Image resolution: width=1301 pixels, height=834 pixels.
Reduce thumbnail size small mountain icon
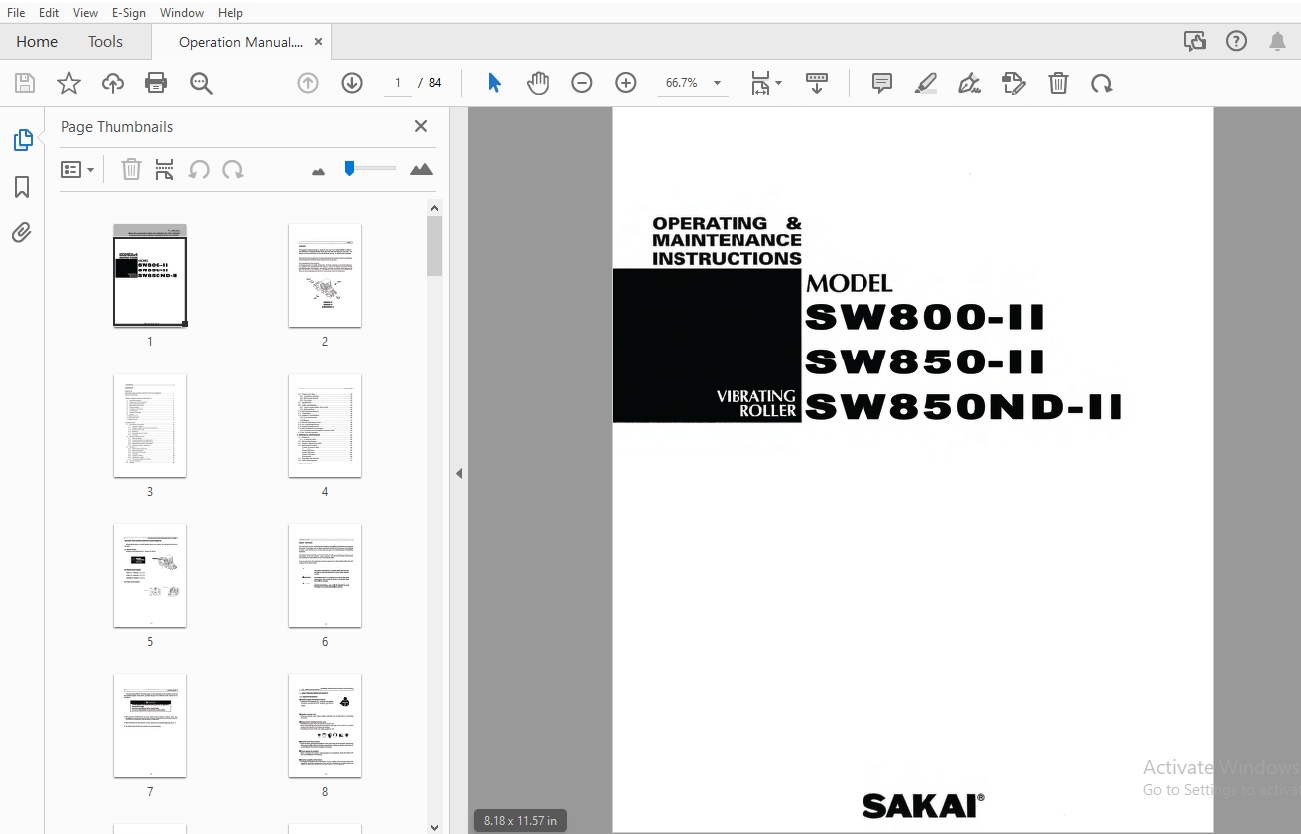click(319, 171)
